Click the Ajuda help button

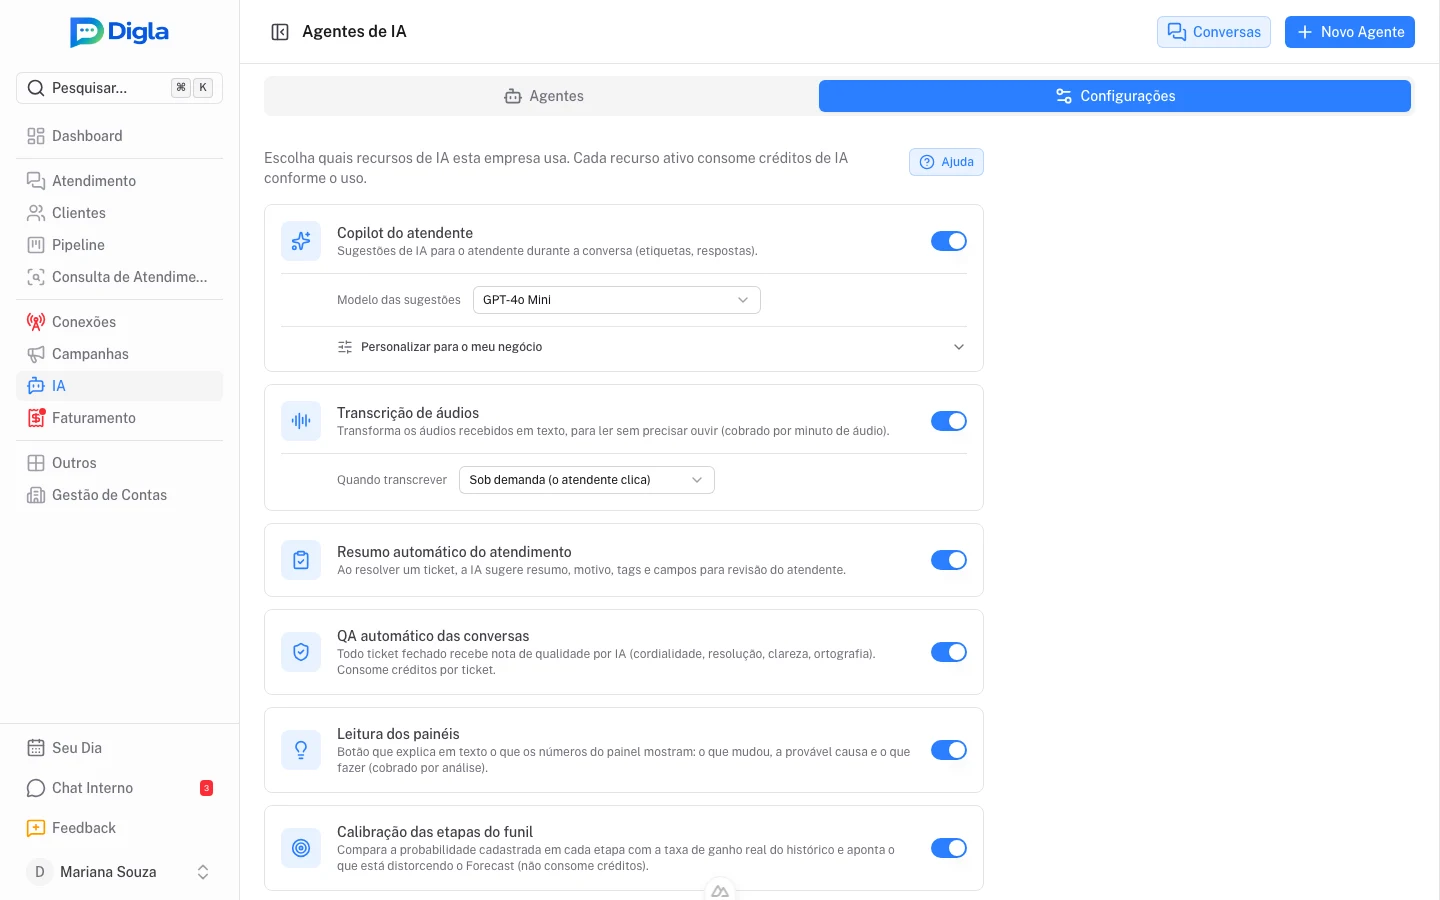click(x=946, y=162)
